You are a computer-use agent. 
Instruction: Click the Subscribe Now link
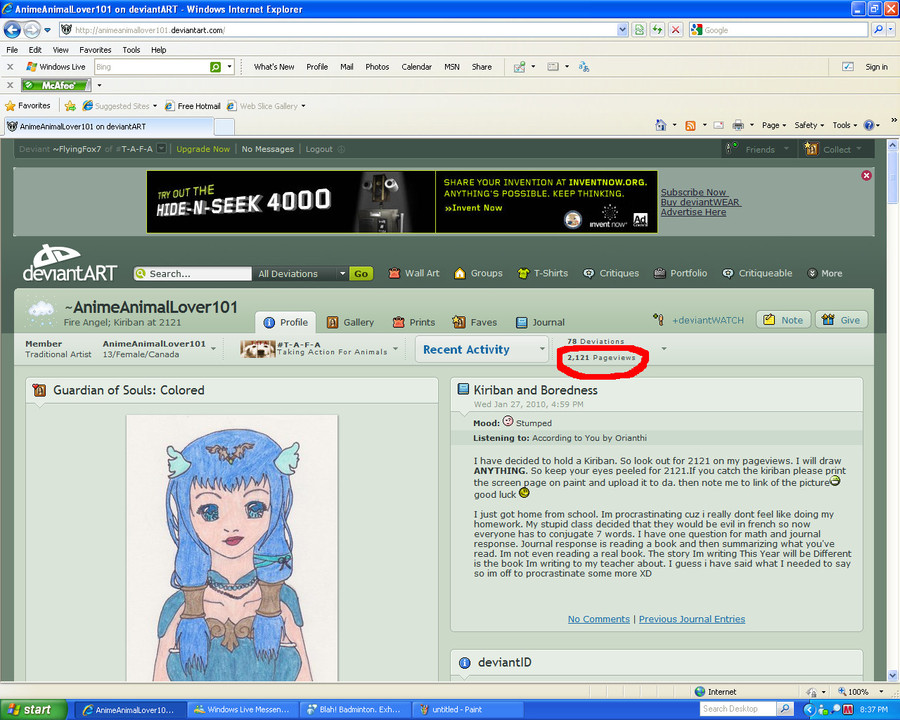pyautogui.click(x=694, y=192)
